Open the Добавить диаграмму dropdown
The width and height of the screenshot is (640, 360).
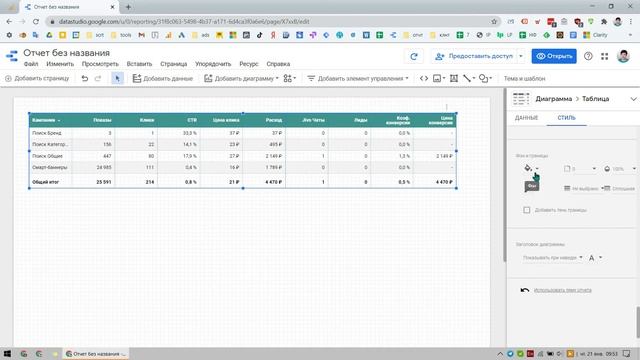241,78
